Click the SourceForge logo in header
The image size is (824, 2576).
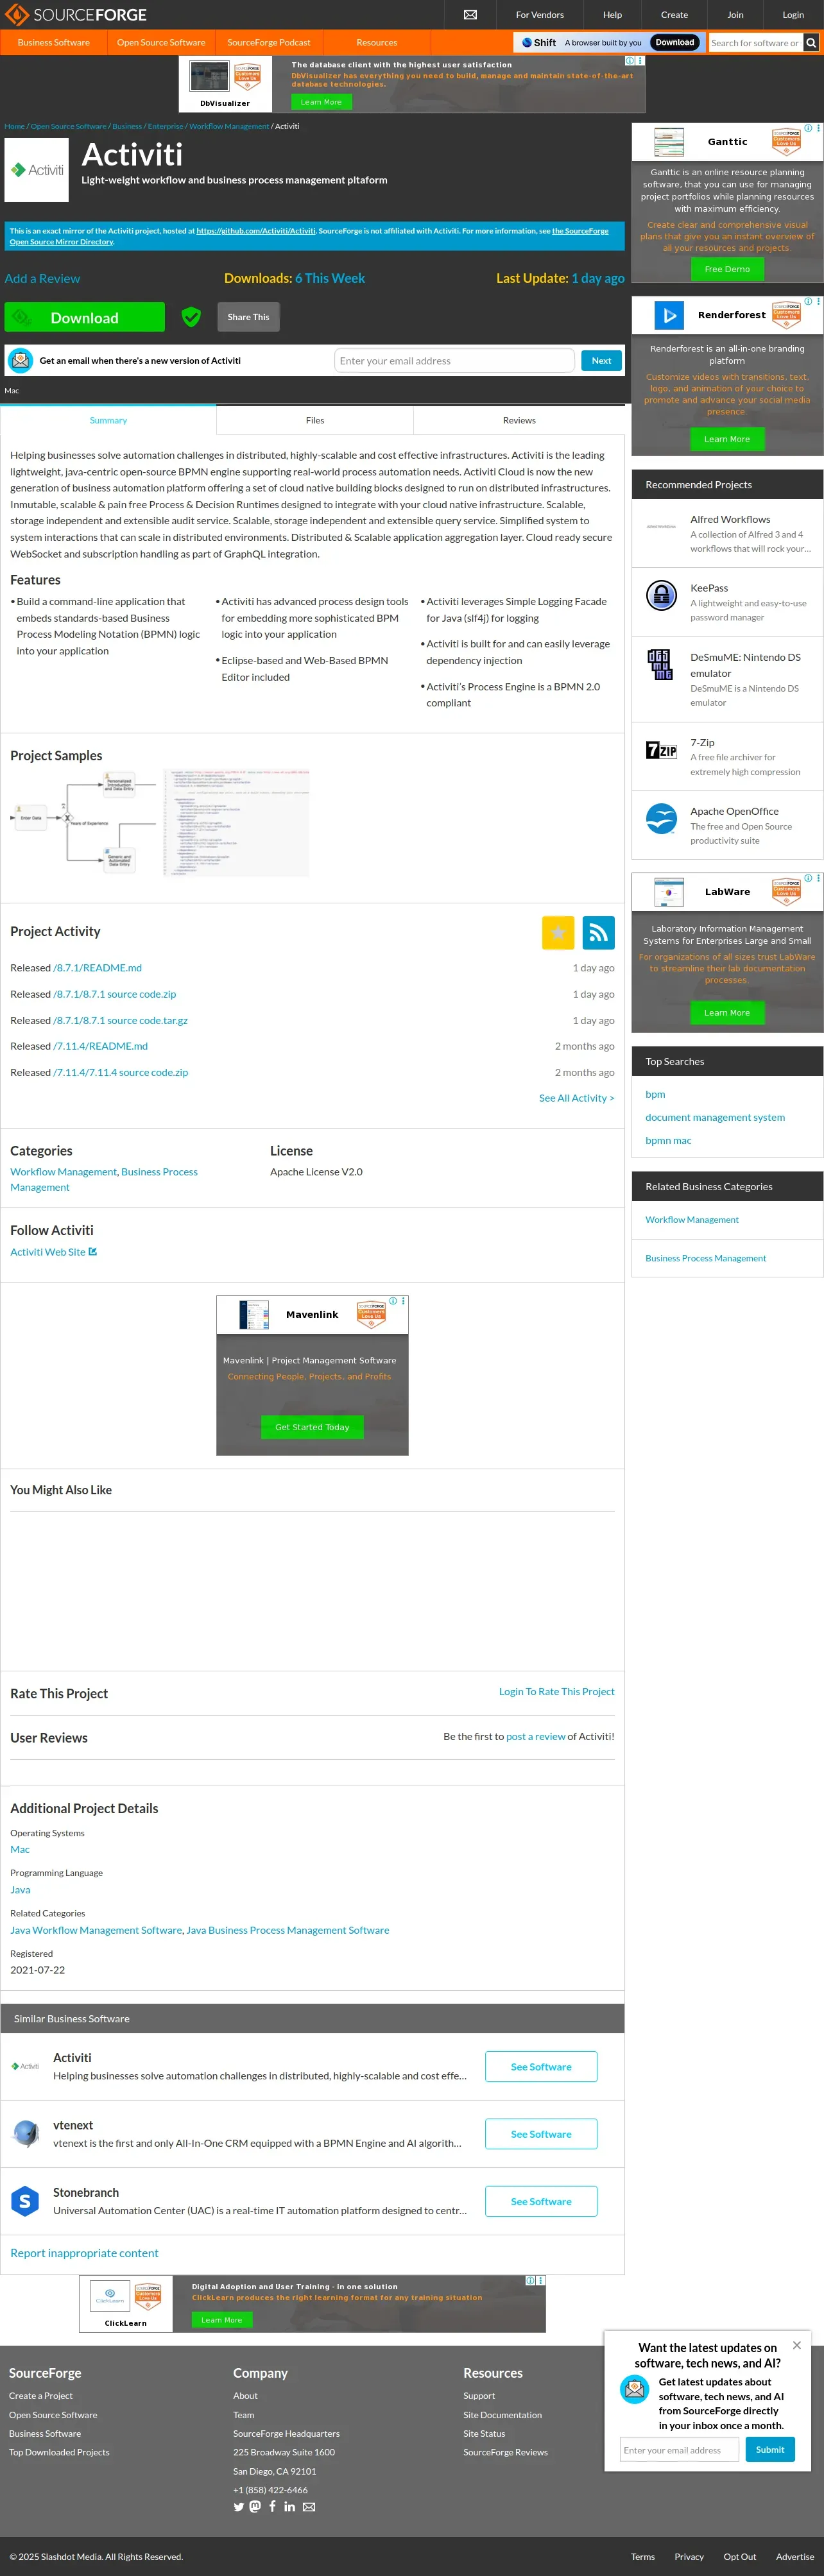pos(76,15)
